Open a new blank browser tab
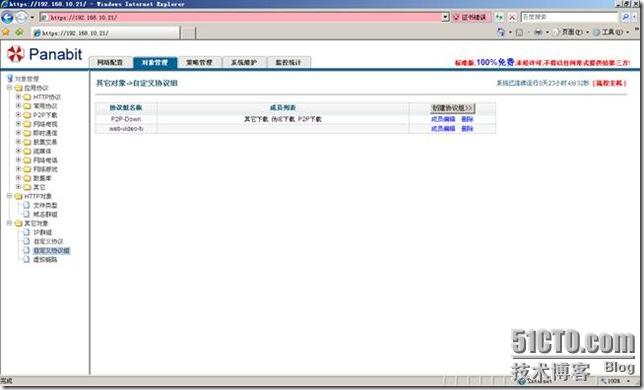This screenshot has height=390, width=644. pyautogui.click(x=188, y=33)
